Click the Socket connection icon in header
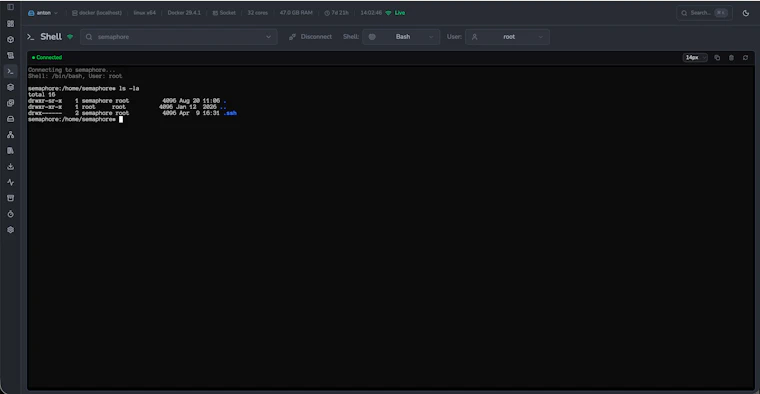The width and height of the screenshot is (760, 394). click(215, 13)
